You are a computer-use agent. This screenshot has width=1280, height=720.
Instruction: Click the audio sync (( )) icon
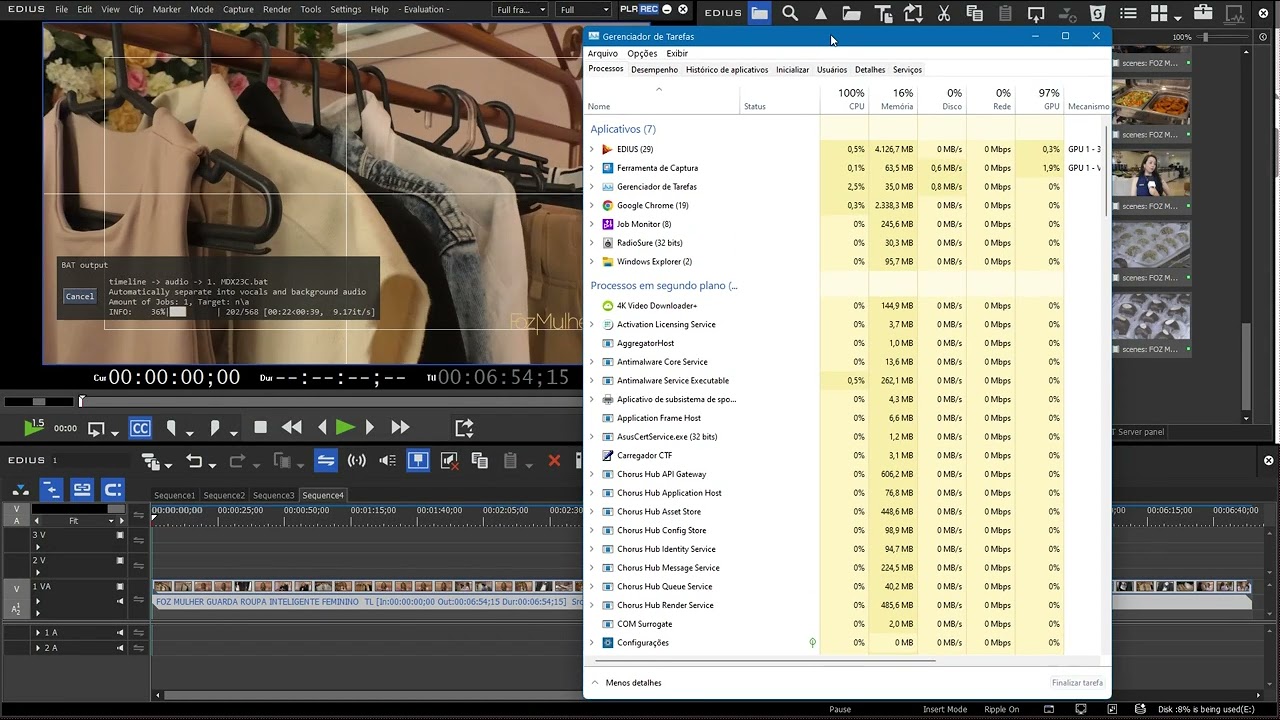[357, 460]
